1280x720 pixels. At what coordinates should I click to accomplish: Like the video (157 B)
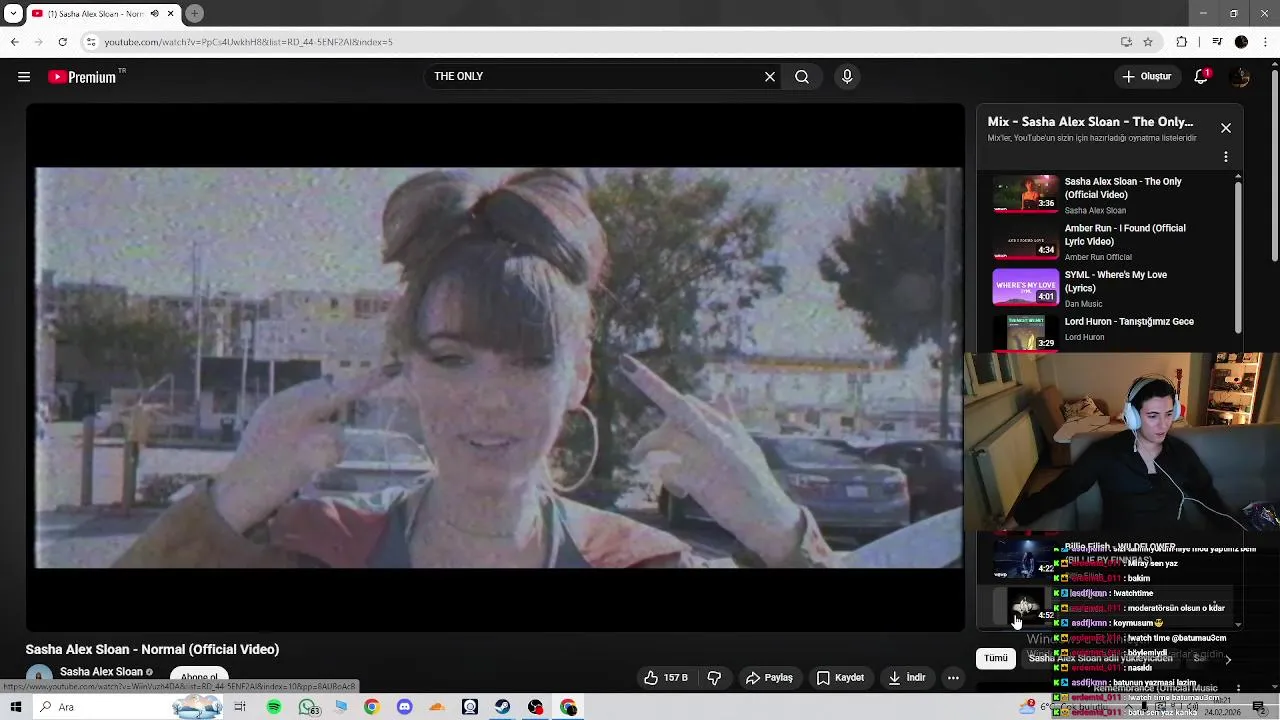pos(666,678)
